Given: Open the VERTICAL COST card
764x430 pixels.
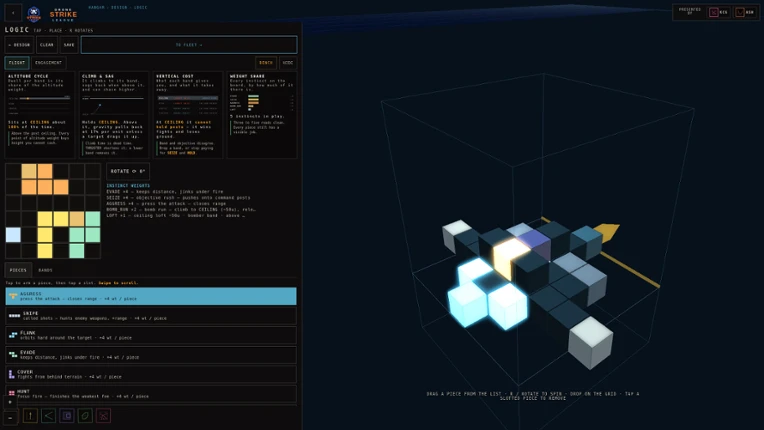Looking at the screenshot, I should click(x=188, y=115).
